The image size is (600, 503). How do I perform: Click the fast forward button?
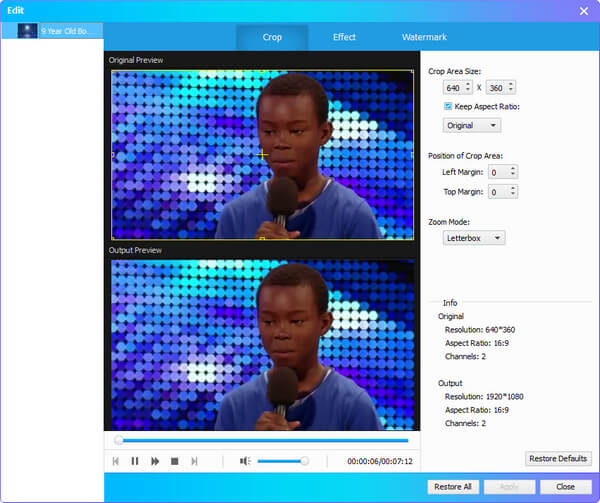tap(155, 461)
